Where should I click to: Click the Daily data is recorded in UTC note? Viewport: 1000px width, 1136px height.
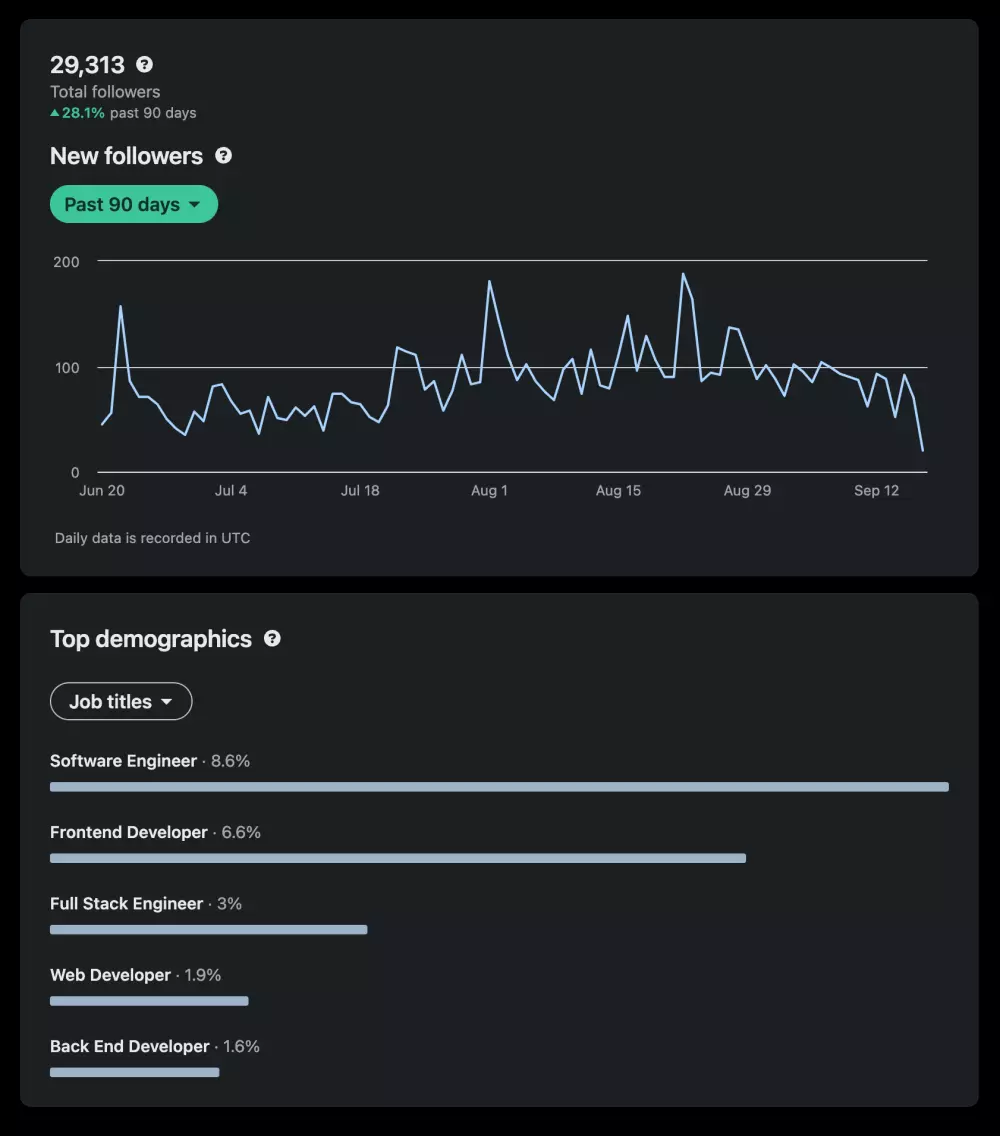point(152,538)
